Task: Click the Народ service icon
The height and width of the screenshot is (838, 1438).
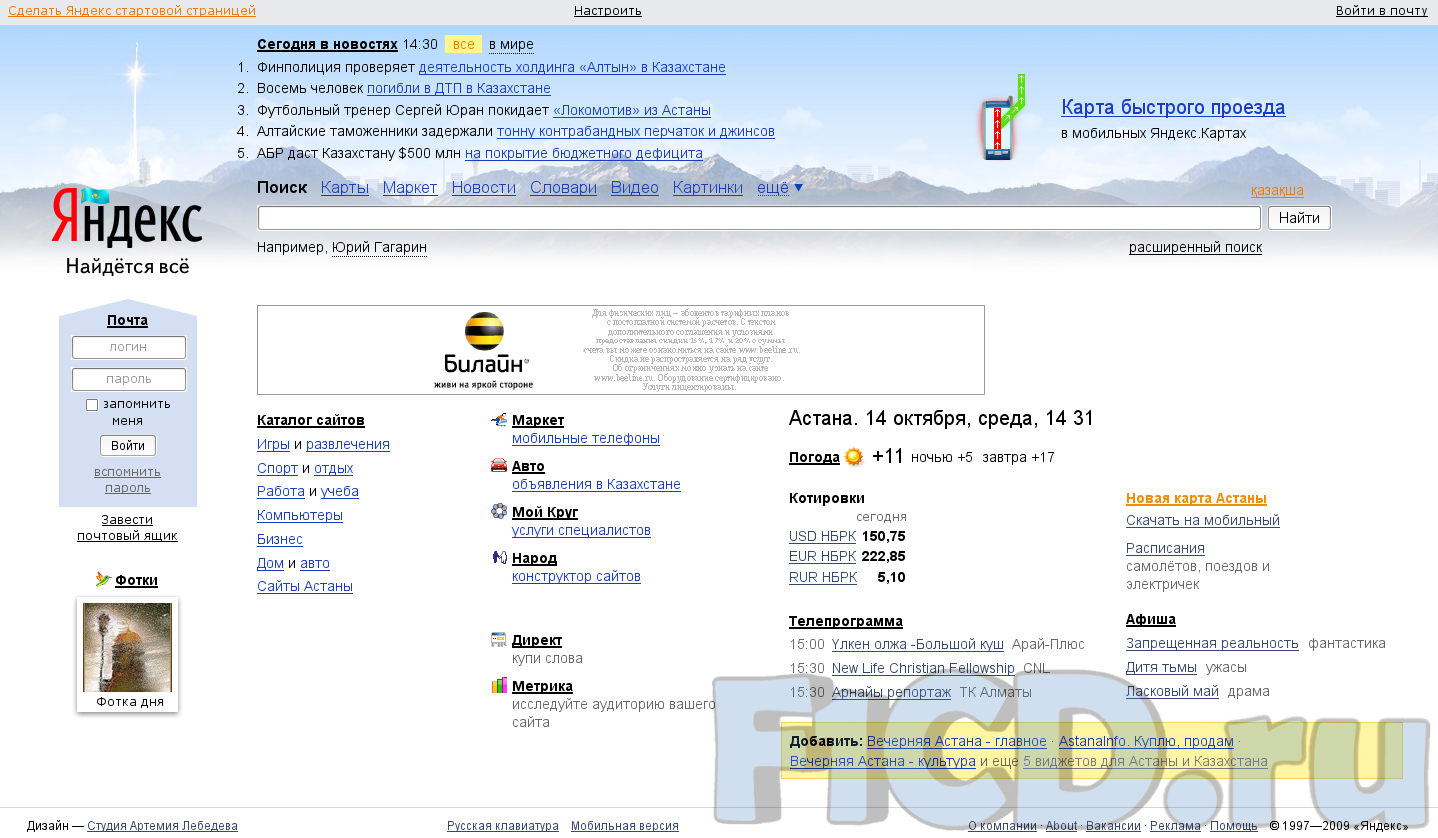Action: point(499,557)
